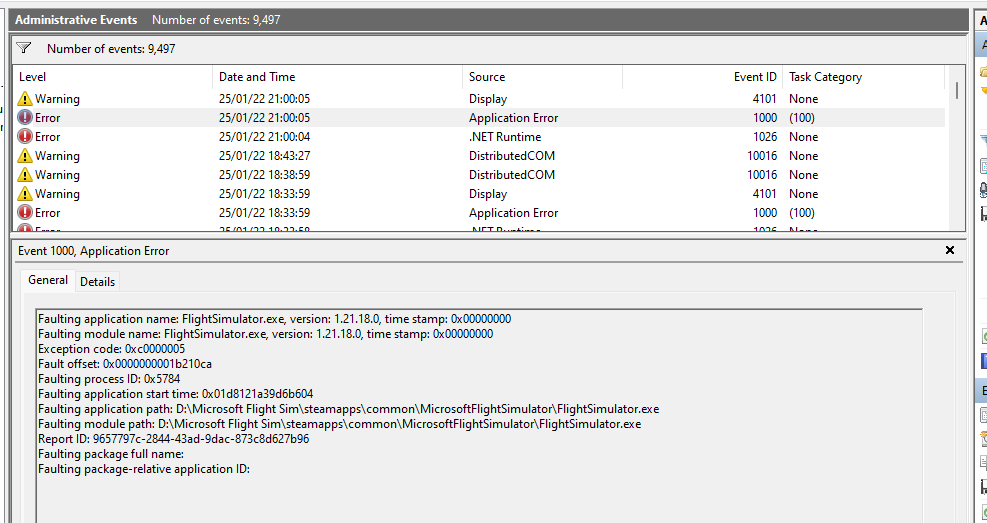Click 'Faulting process ID: 0x5784' line
The height and width of the screenshot is (523, 987).
tap(109, 379)
